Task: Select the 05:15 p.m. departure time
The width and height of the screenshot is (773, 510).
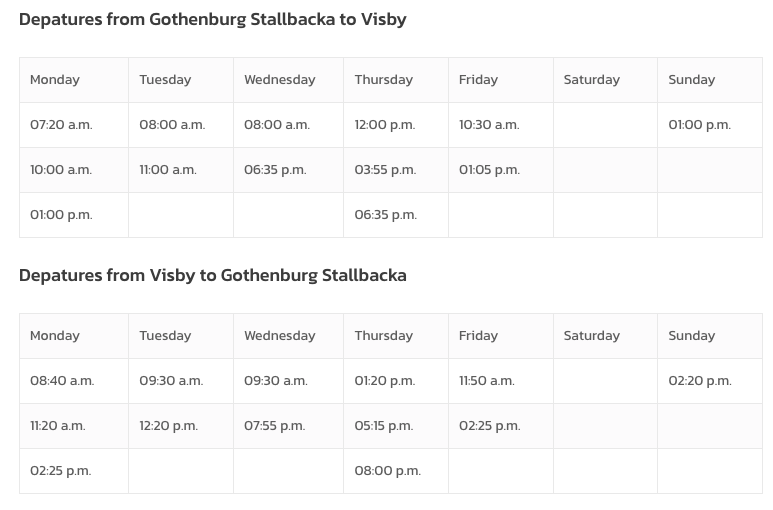Action: pyautogui.click(x=383, y=426)
